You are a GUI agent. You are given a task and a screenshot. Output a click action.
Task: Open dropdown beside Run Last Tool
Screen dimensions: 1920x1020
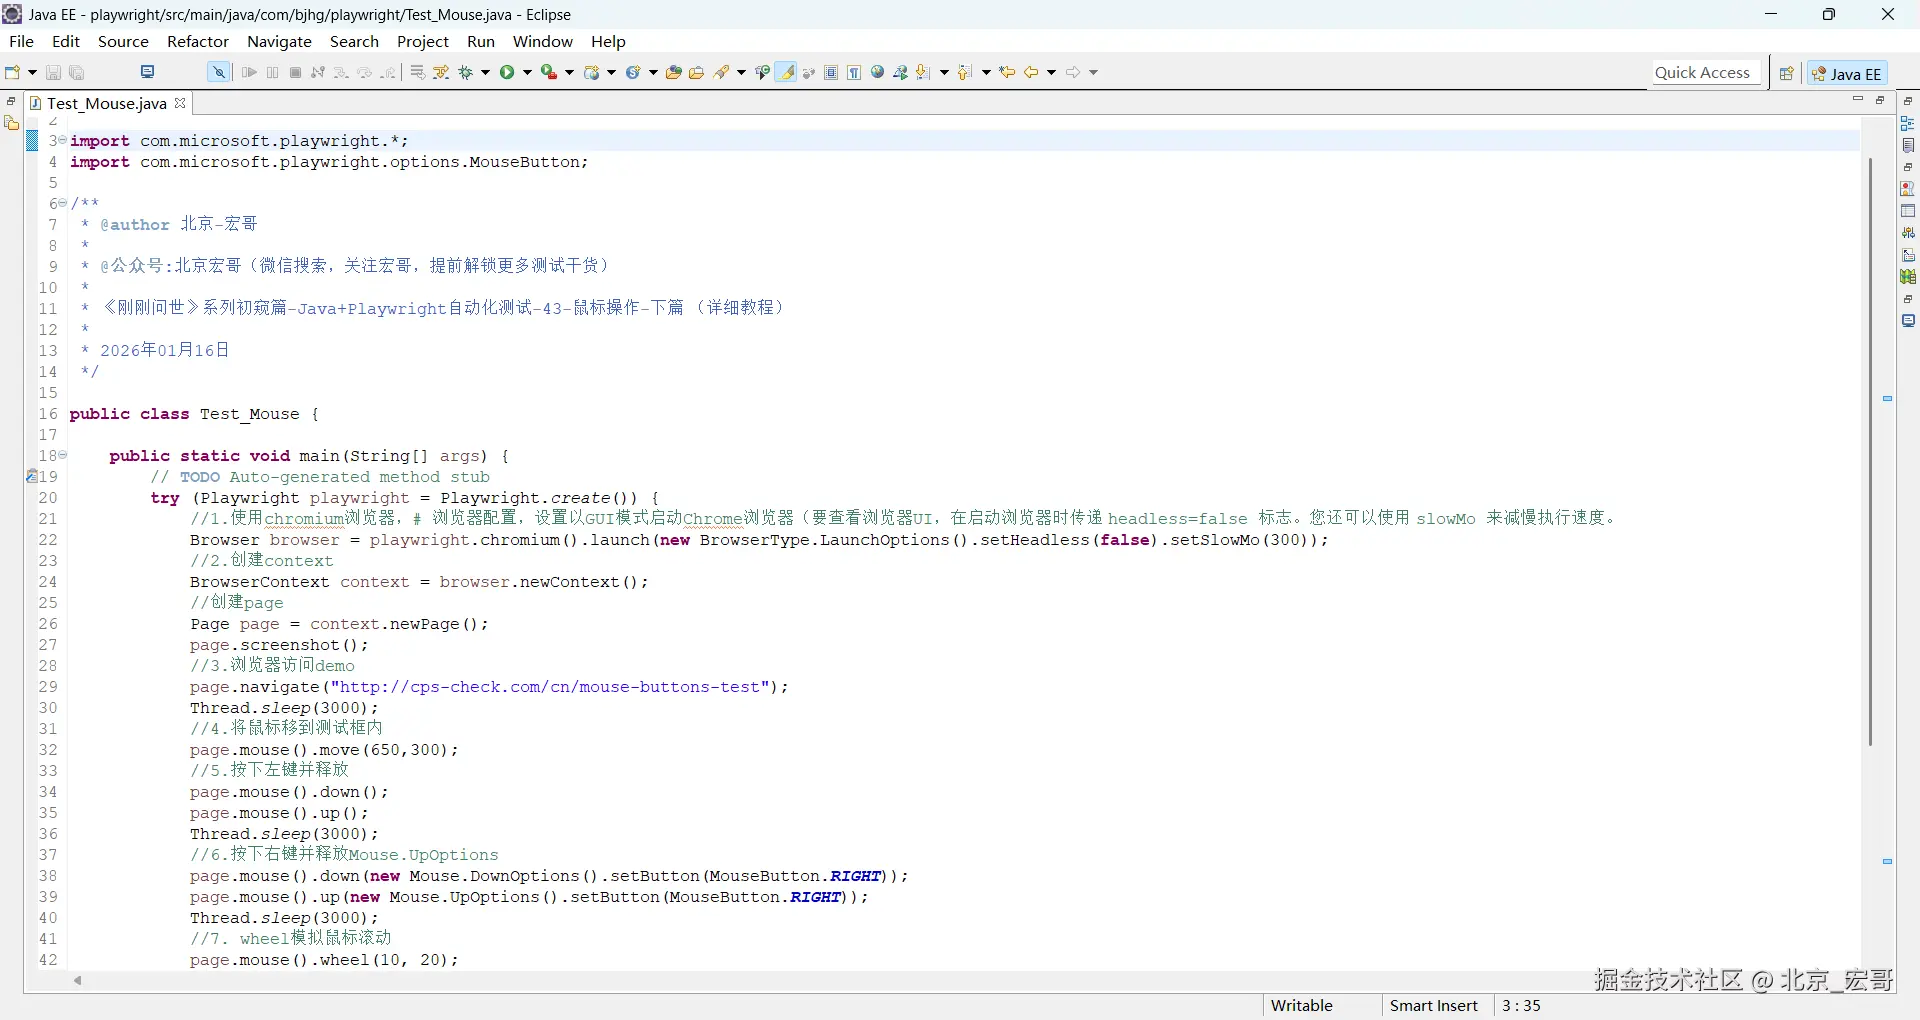570,72
